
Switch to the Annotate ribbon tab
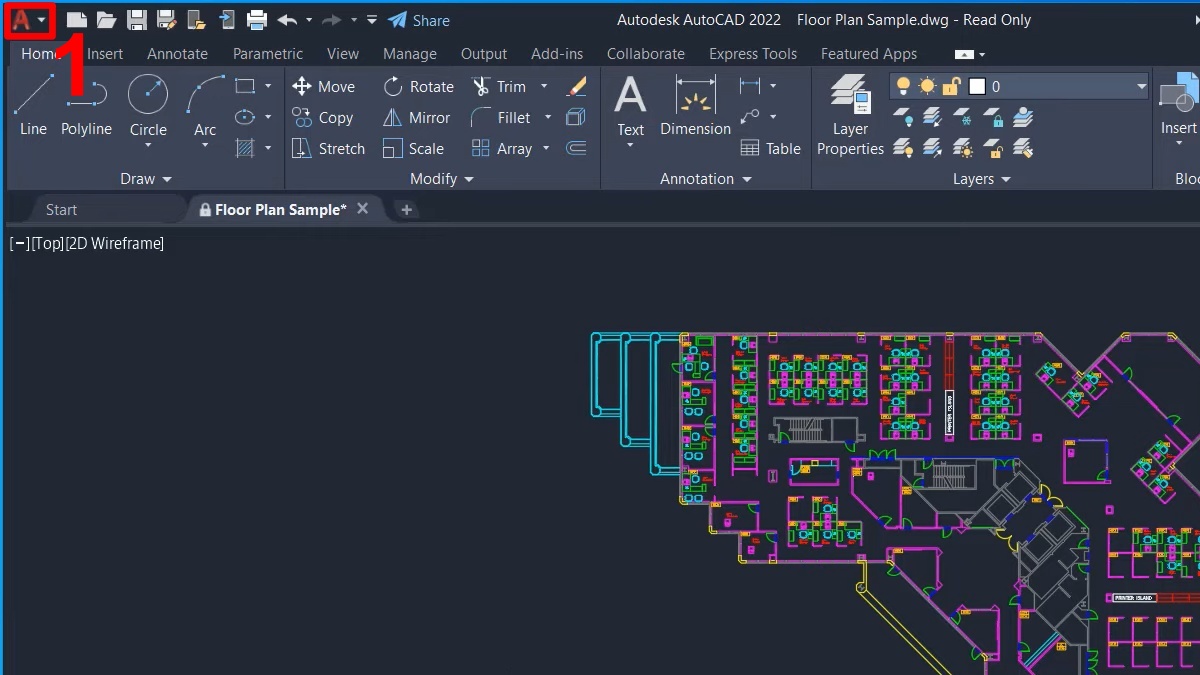coord(177,54)
